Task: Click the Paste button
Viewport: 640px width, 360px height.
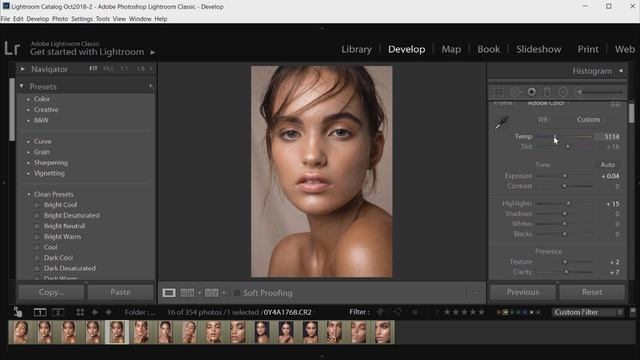Action: (120, 292)
